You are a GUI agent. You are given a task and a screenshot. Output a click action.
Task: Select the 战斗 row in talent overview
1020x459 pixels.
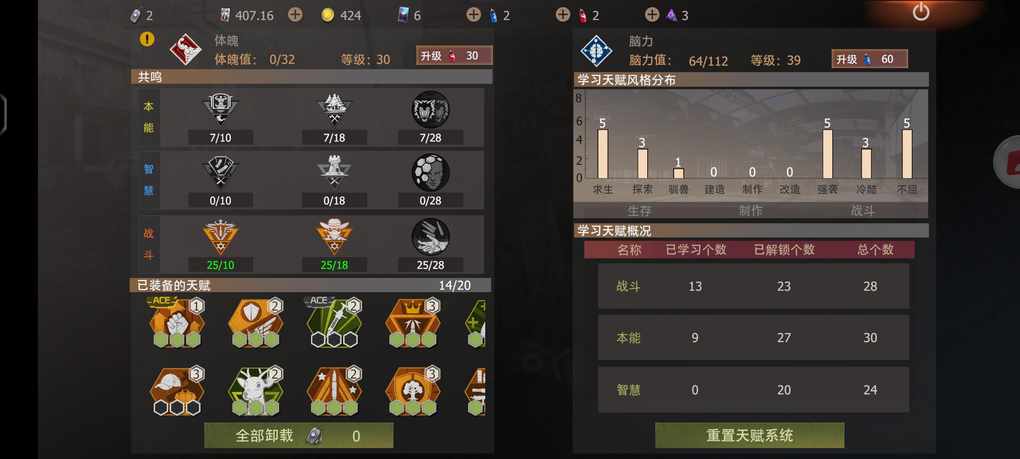753,286
